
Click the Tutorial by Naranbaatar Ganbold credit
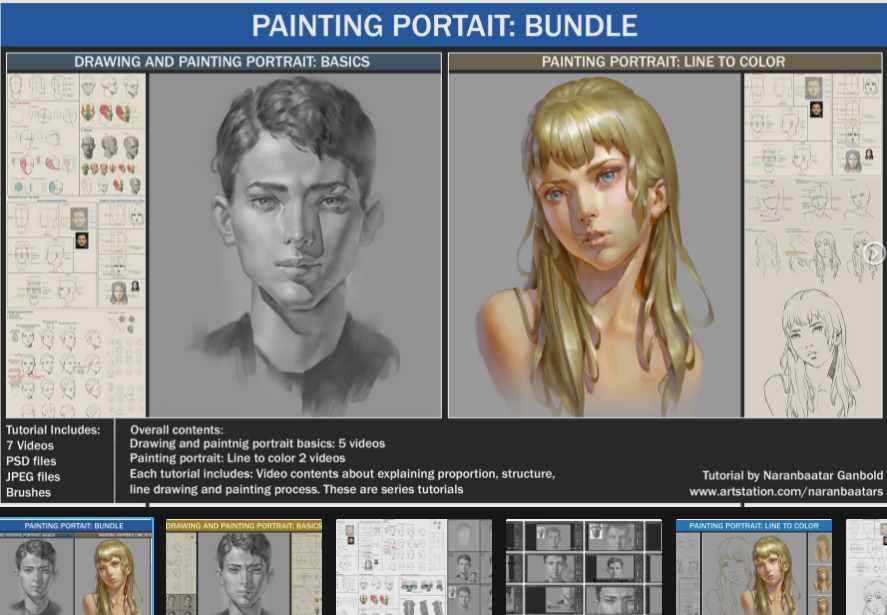point(793,475)
